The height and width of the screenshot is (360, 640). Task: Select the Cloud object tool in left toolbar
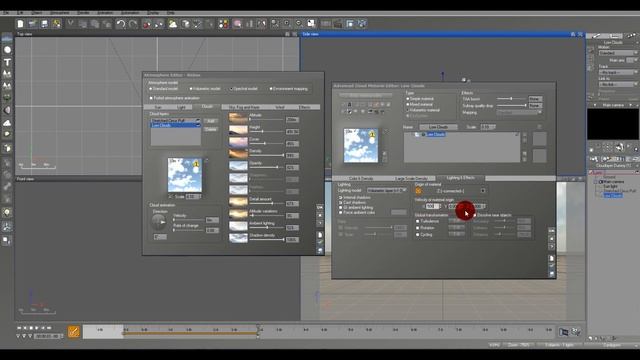click(x=7, y=122)
